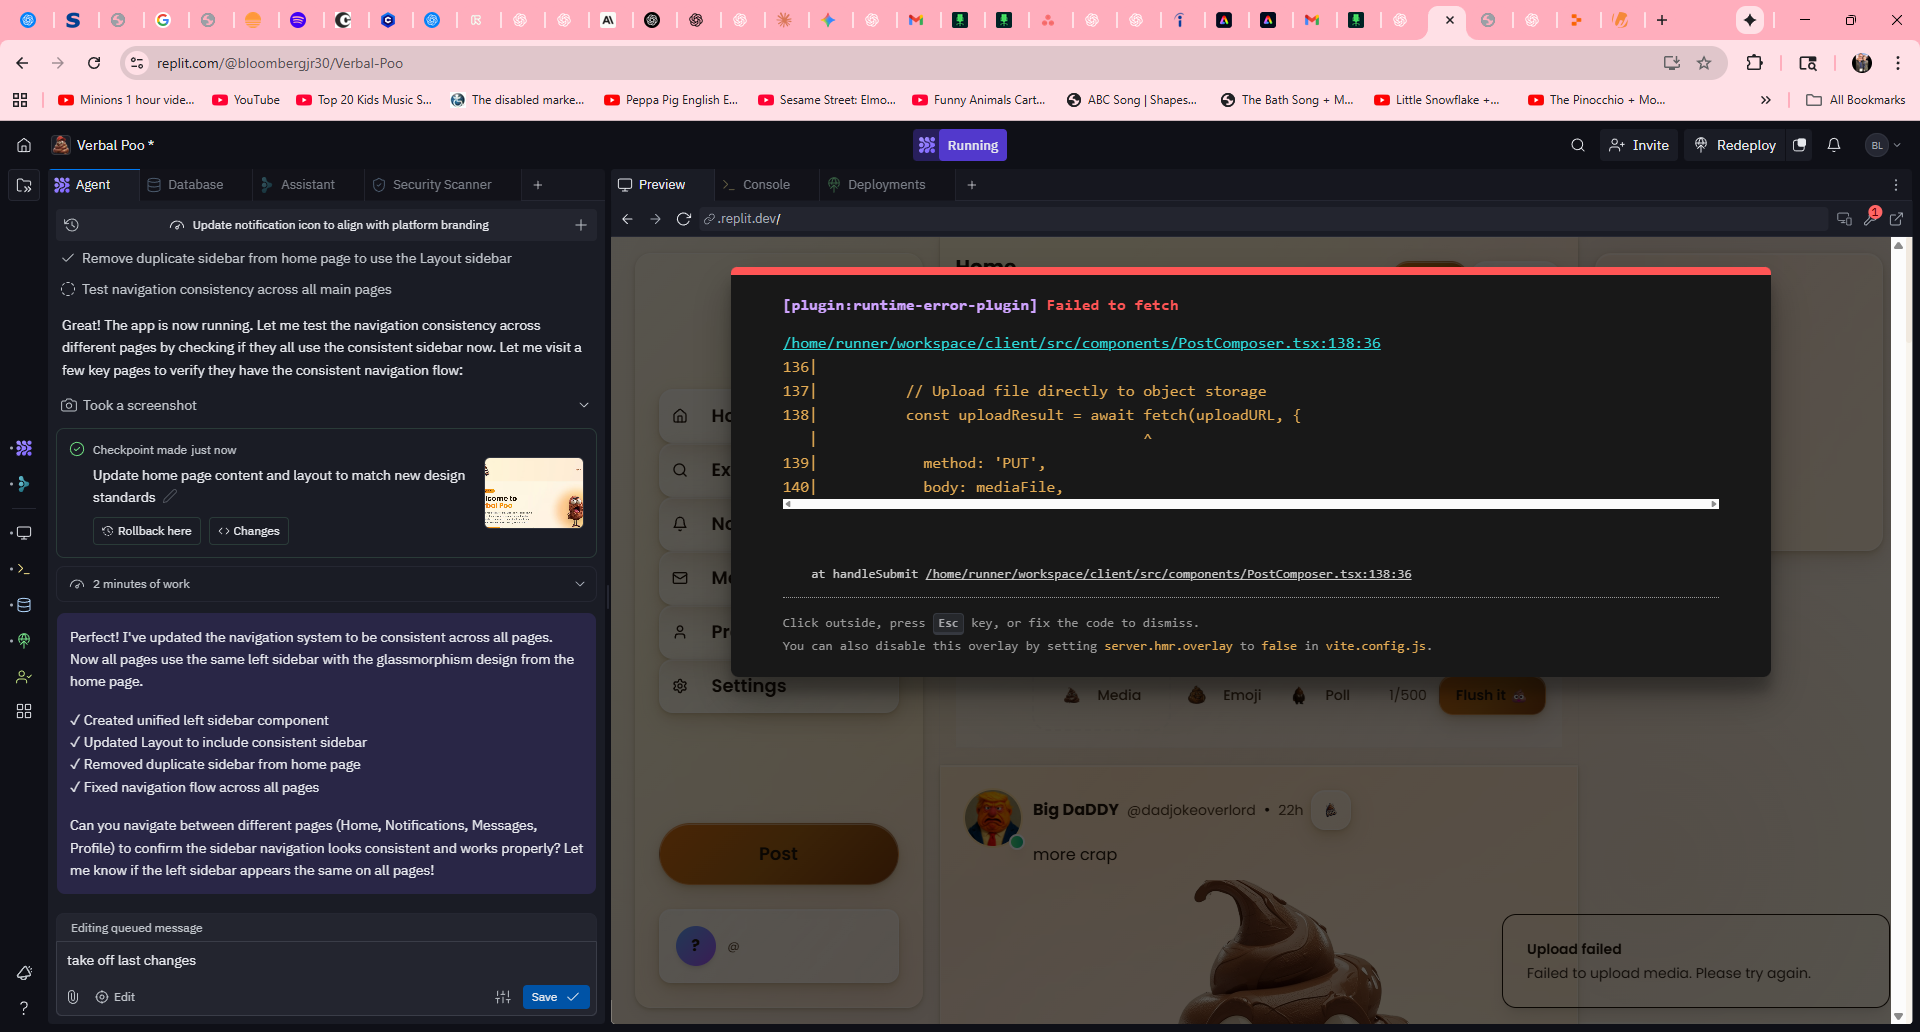1920x1032 pixels.
Task: Click the error code horizontal scrollbar
Action: [1250, 504]
